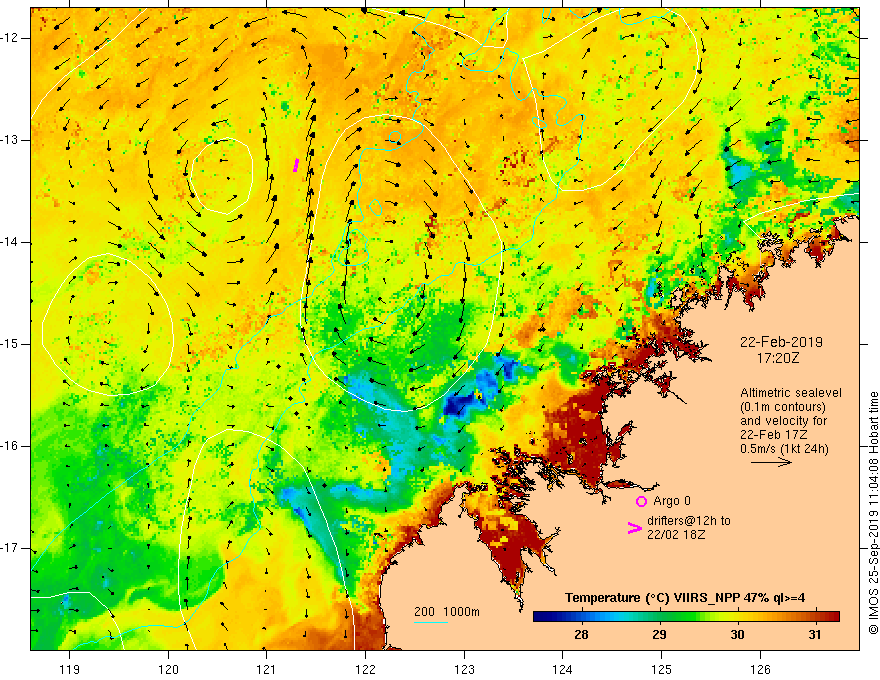Image resolution: width=880 pixels, height=680 pixels.
Task: Click latitude label -16 on axis
Action: click(10, 446)
